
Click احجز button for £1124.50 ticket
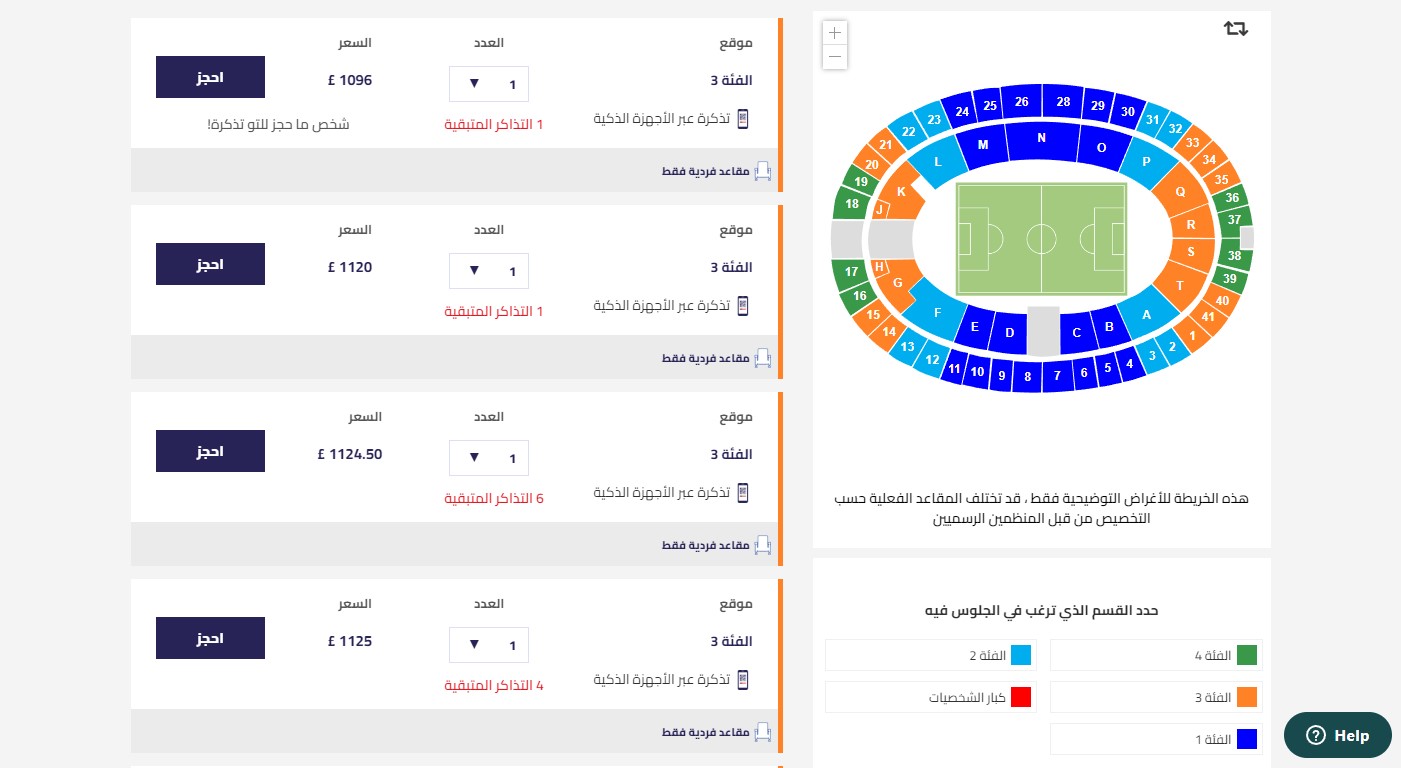(210, 451)
